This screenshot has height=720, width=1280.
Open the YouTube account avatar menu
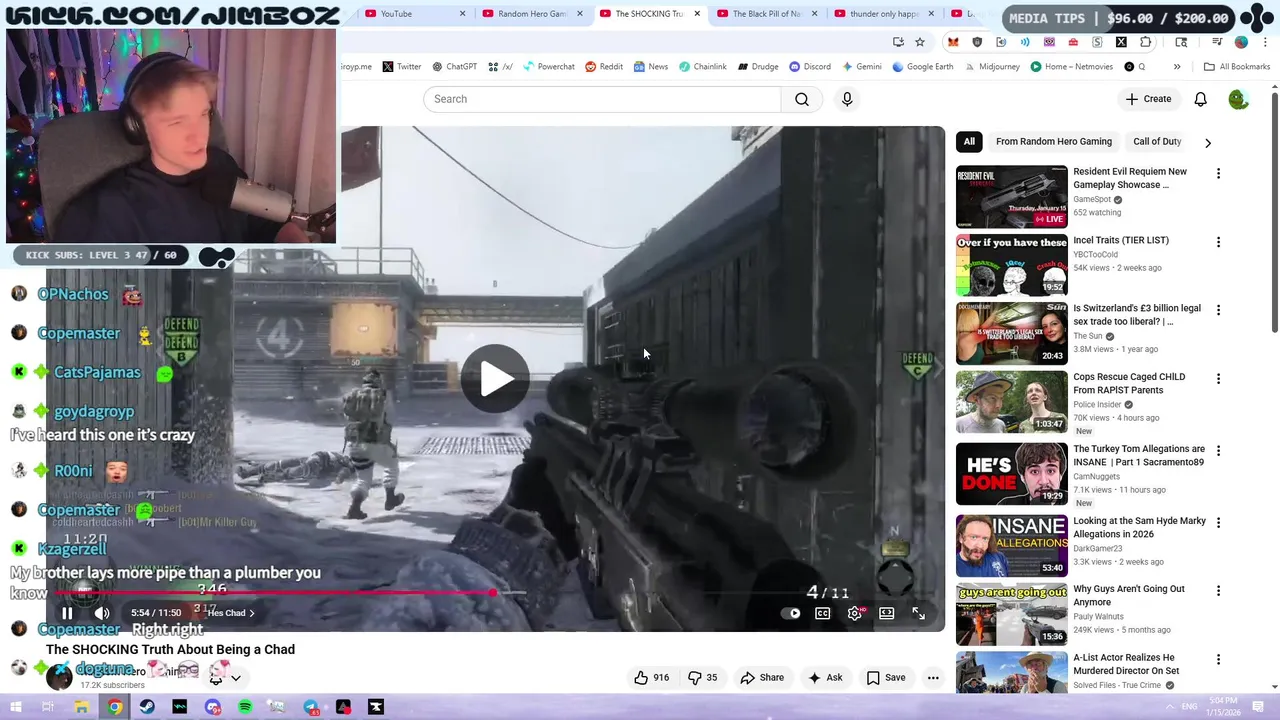tap(1238, 99)
